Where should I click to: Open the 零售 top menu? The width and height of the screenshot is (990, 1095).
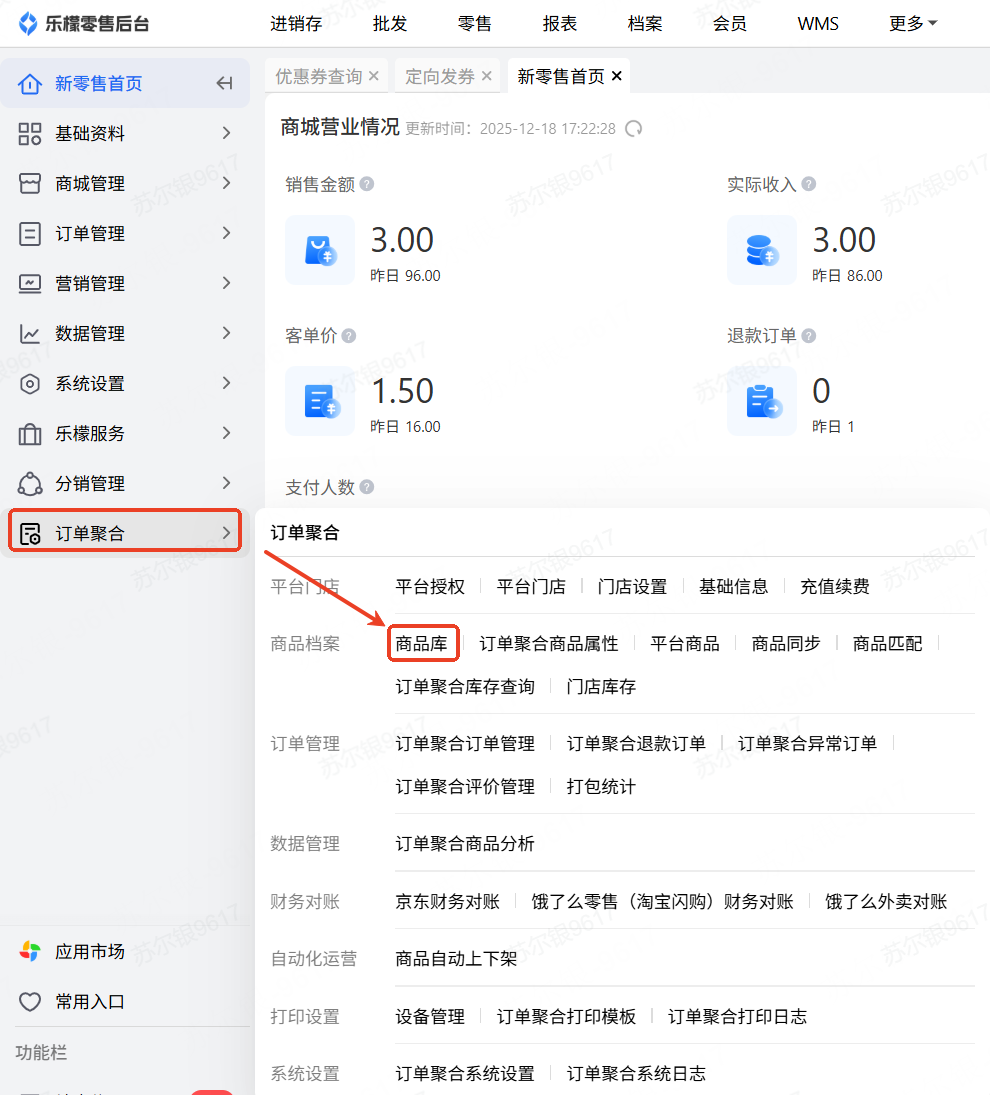click(475, 24)
